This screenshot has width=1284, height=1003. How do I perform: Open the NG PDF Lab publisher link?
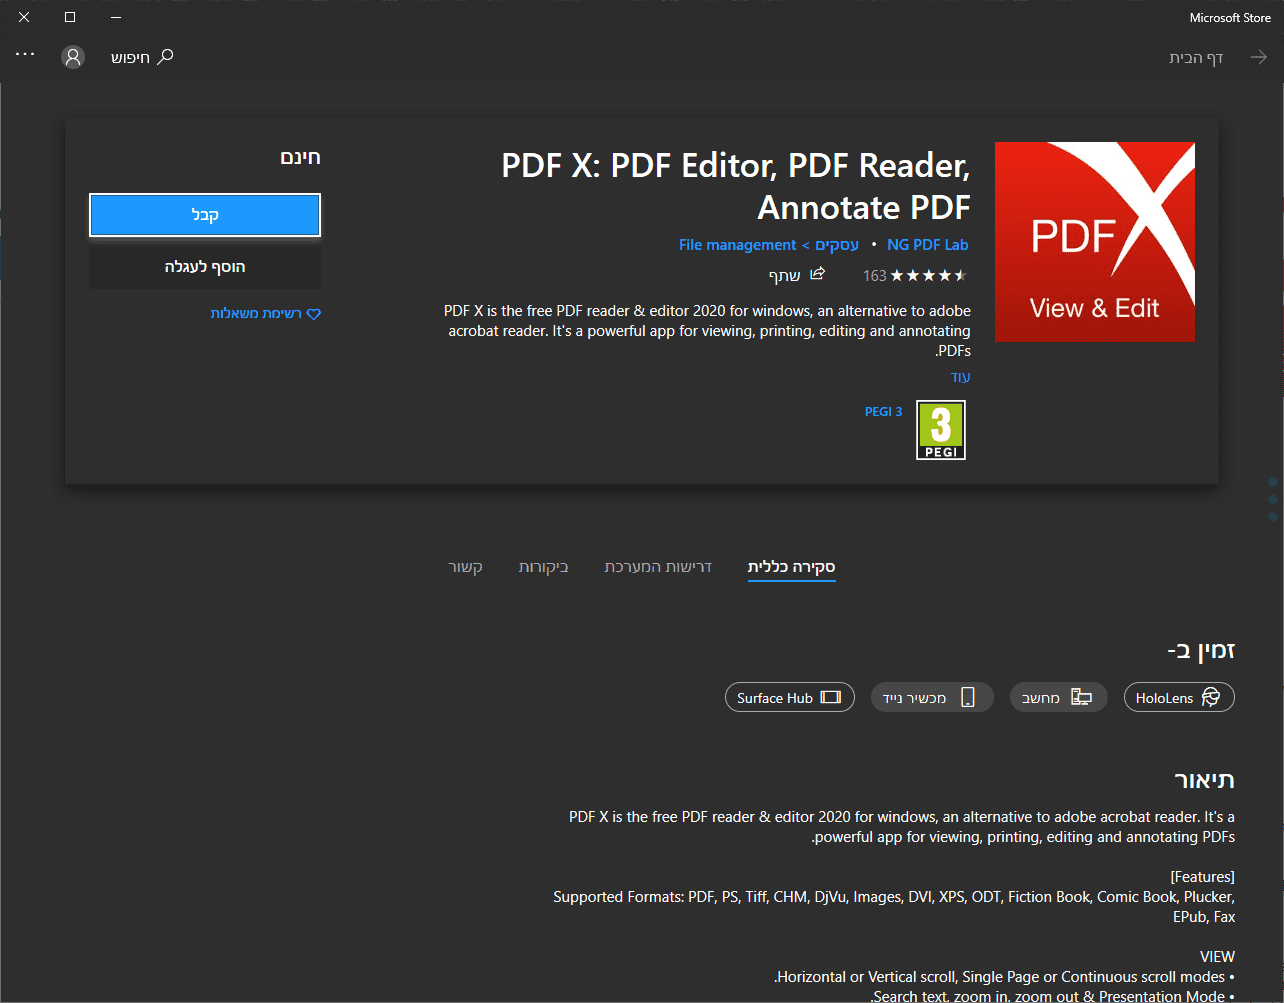tap(928, 245)
